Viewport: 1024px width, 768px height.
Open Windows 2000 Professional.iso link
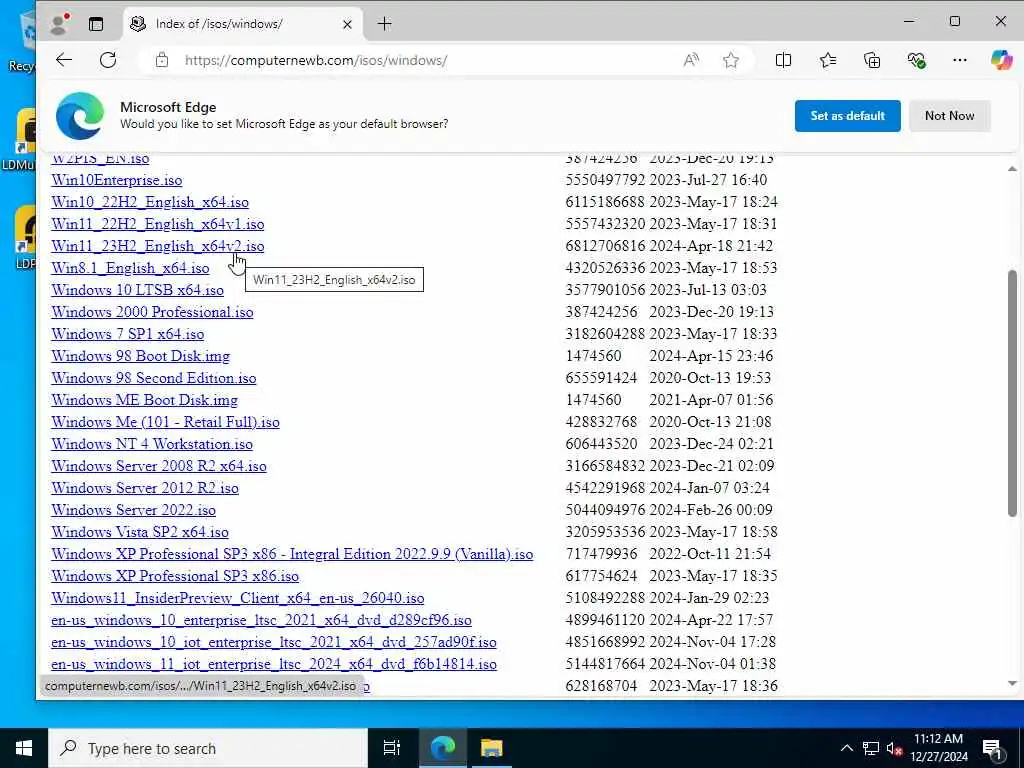(152, 312)
